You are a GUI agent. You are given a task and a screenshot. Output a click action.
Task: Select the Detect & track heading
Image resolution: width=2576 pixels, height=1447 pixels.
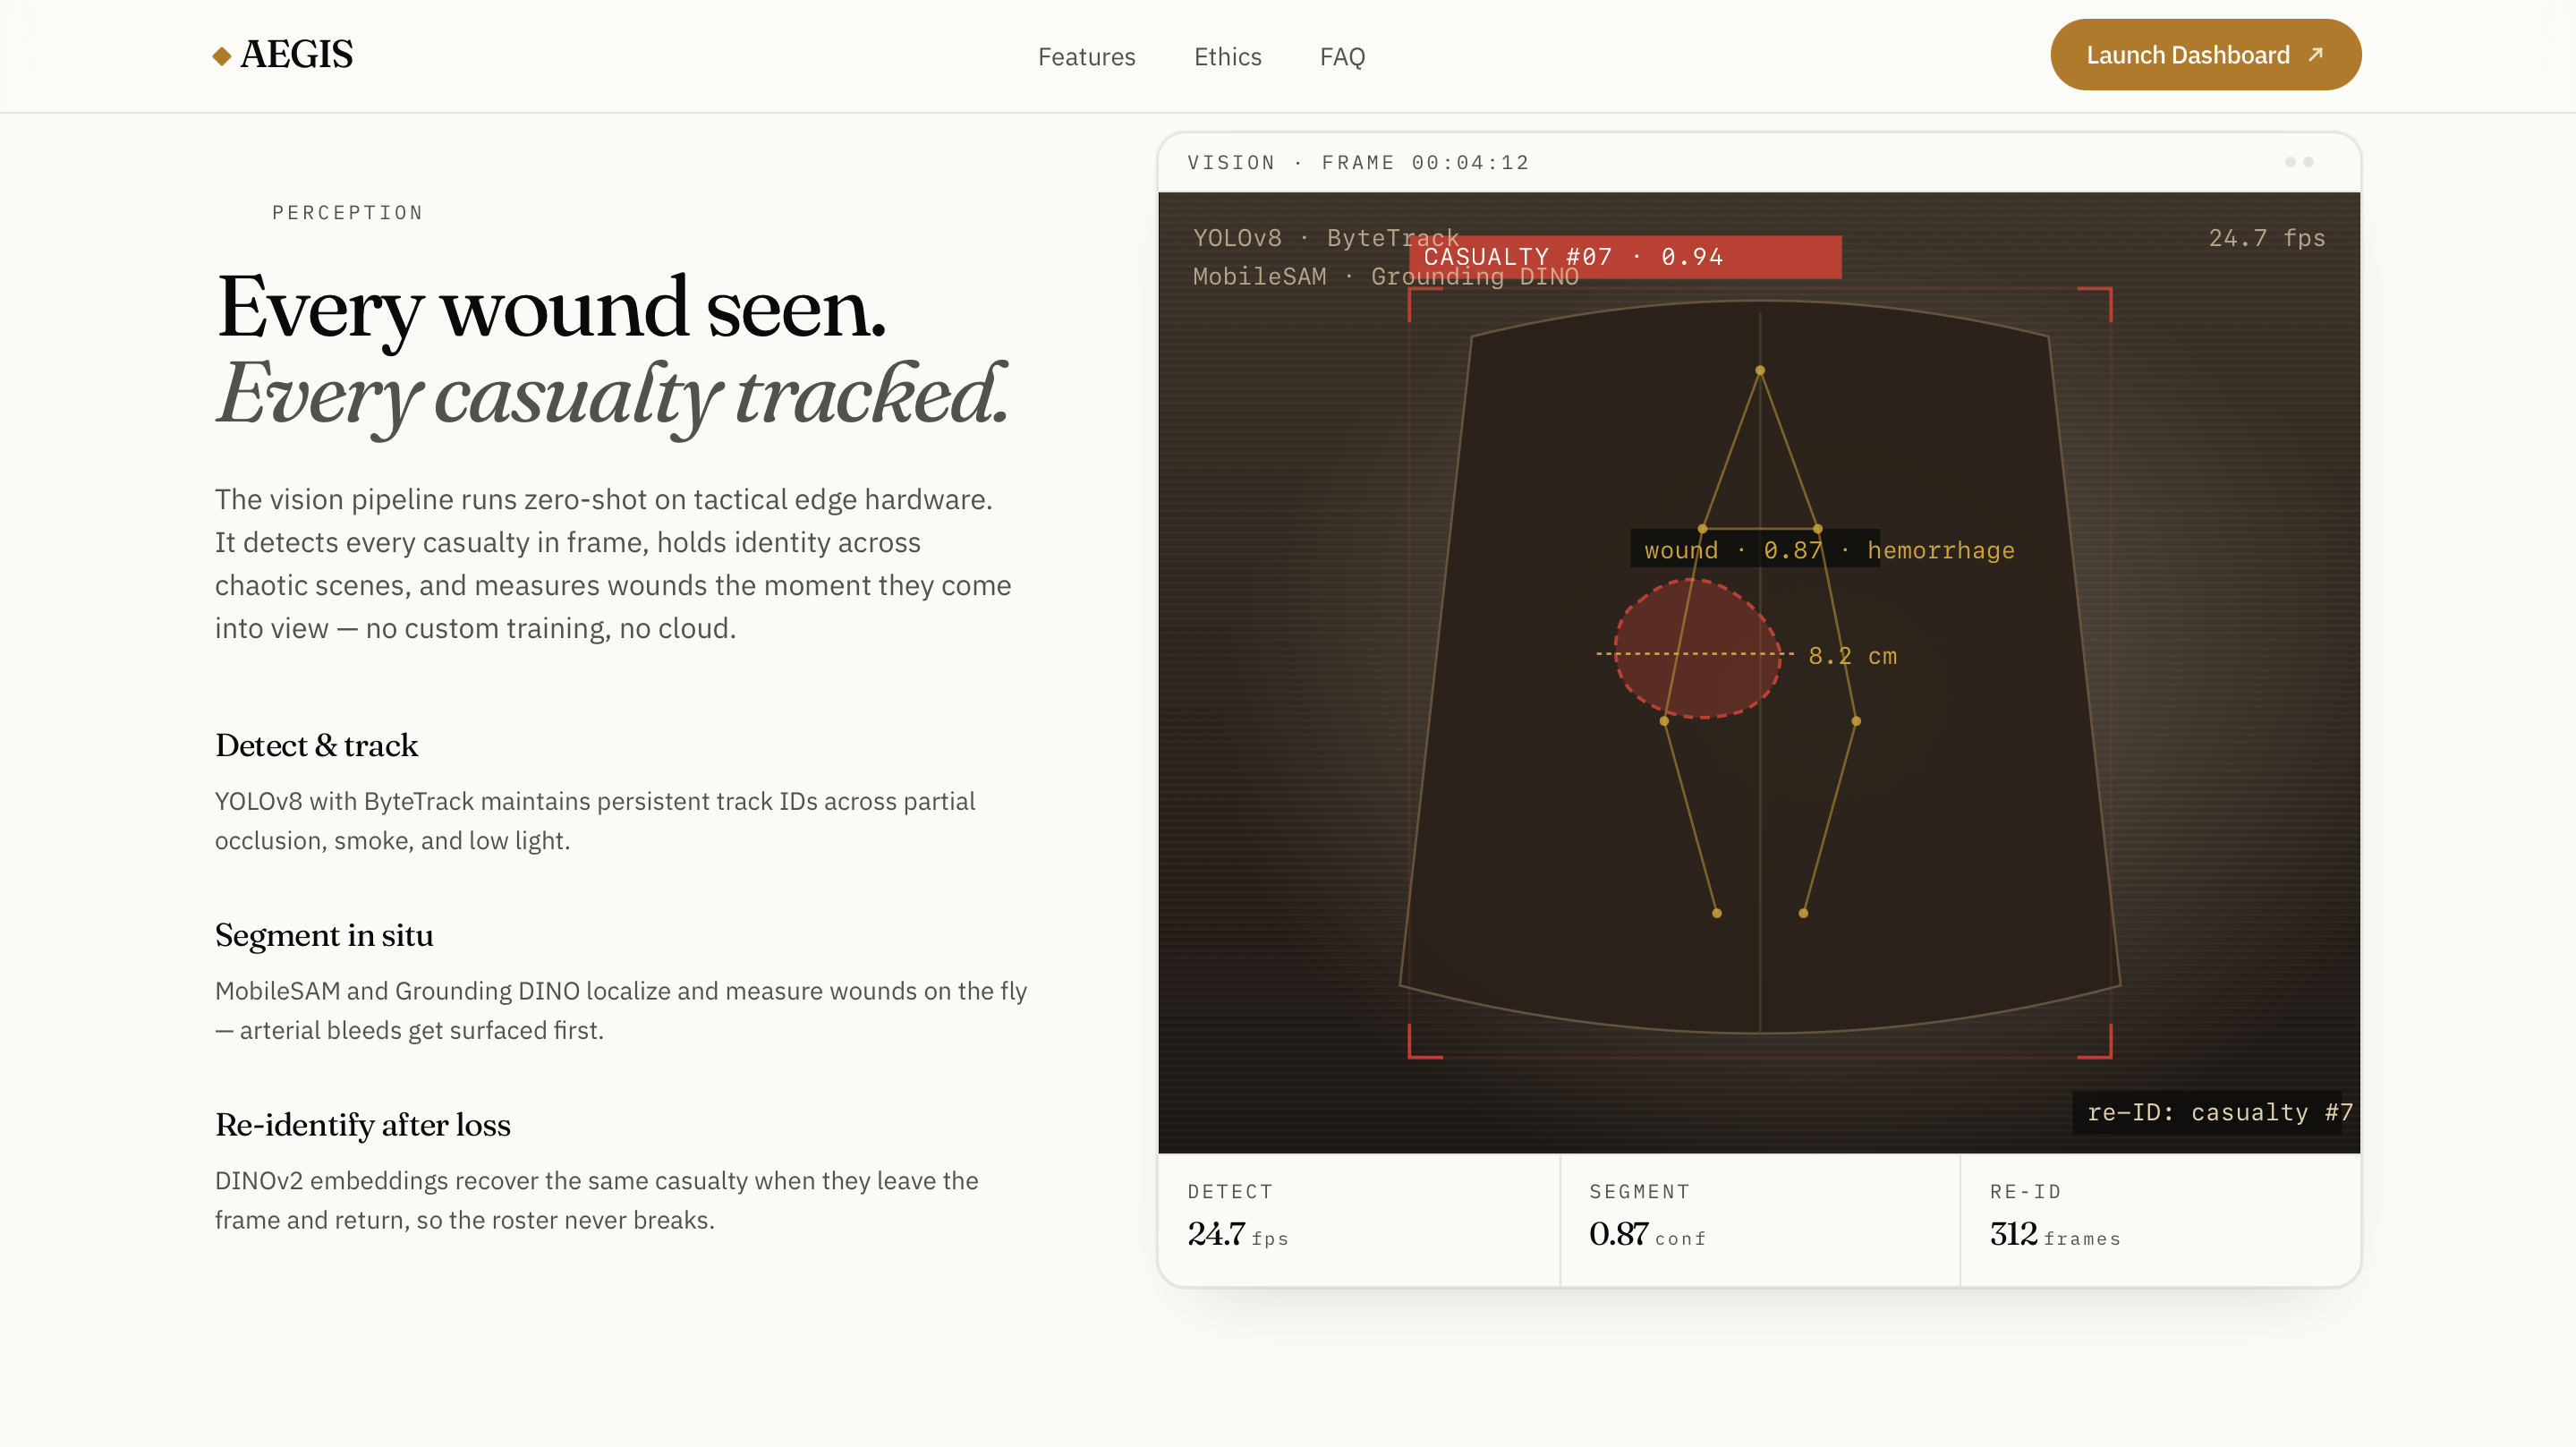pos(316,745)
